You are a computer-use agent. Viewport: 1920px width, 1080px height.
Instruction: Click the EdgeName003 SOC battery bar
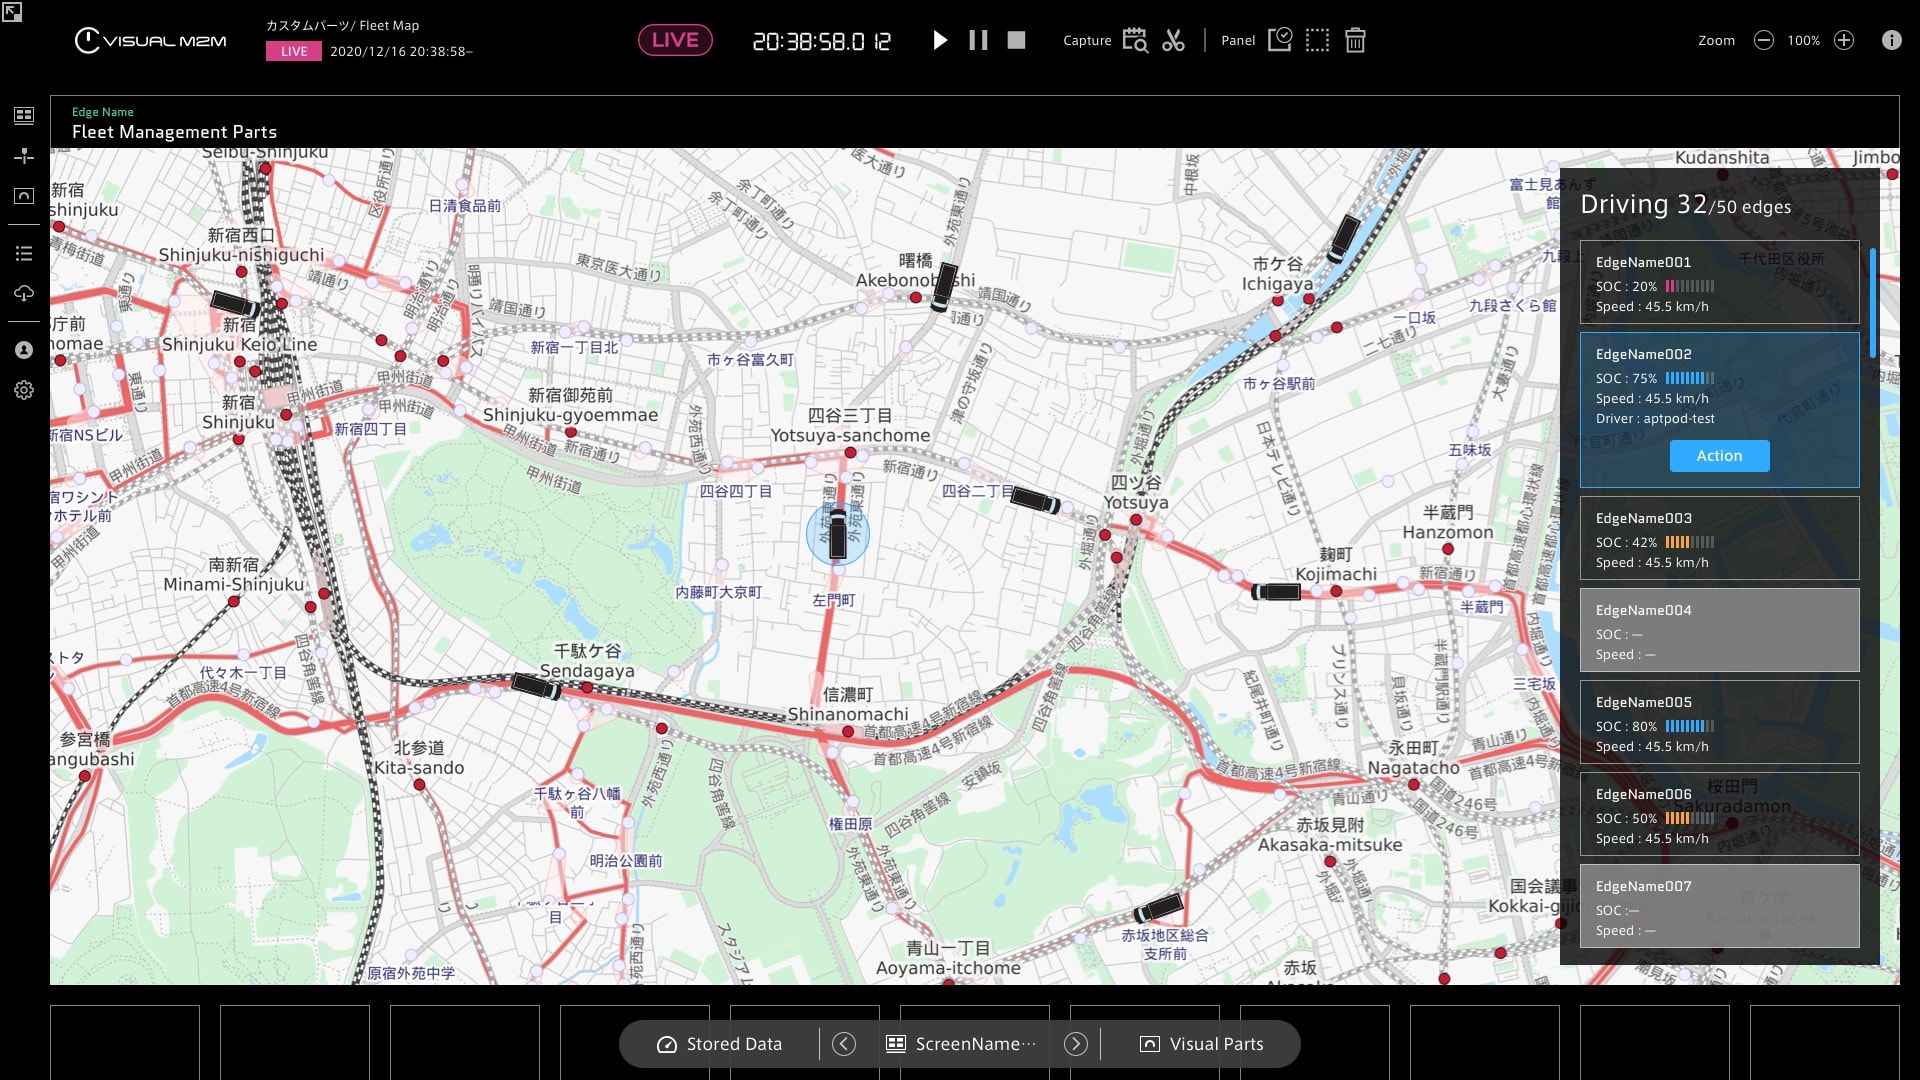point(1690,542)
